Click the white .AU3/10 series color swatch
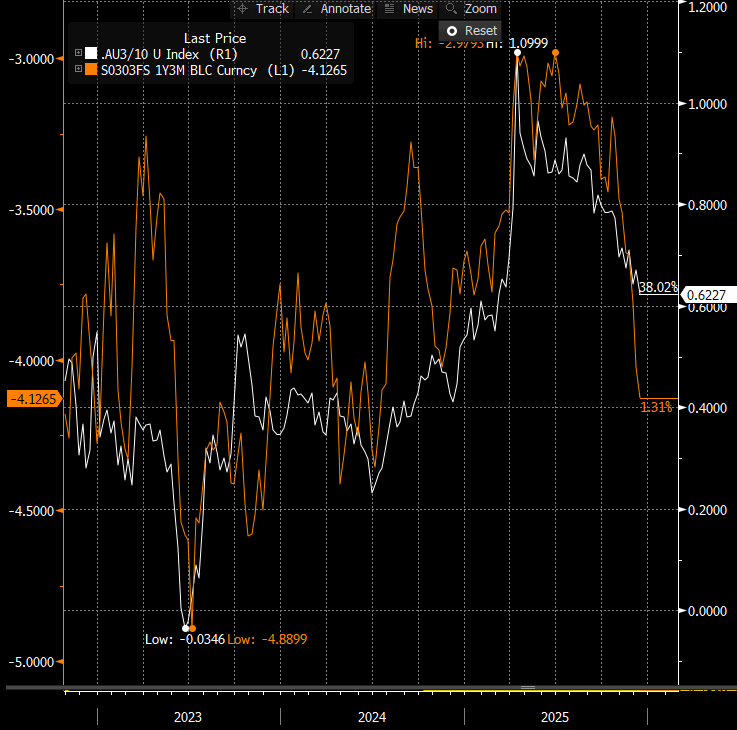 click(91, 54)
